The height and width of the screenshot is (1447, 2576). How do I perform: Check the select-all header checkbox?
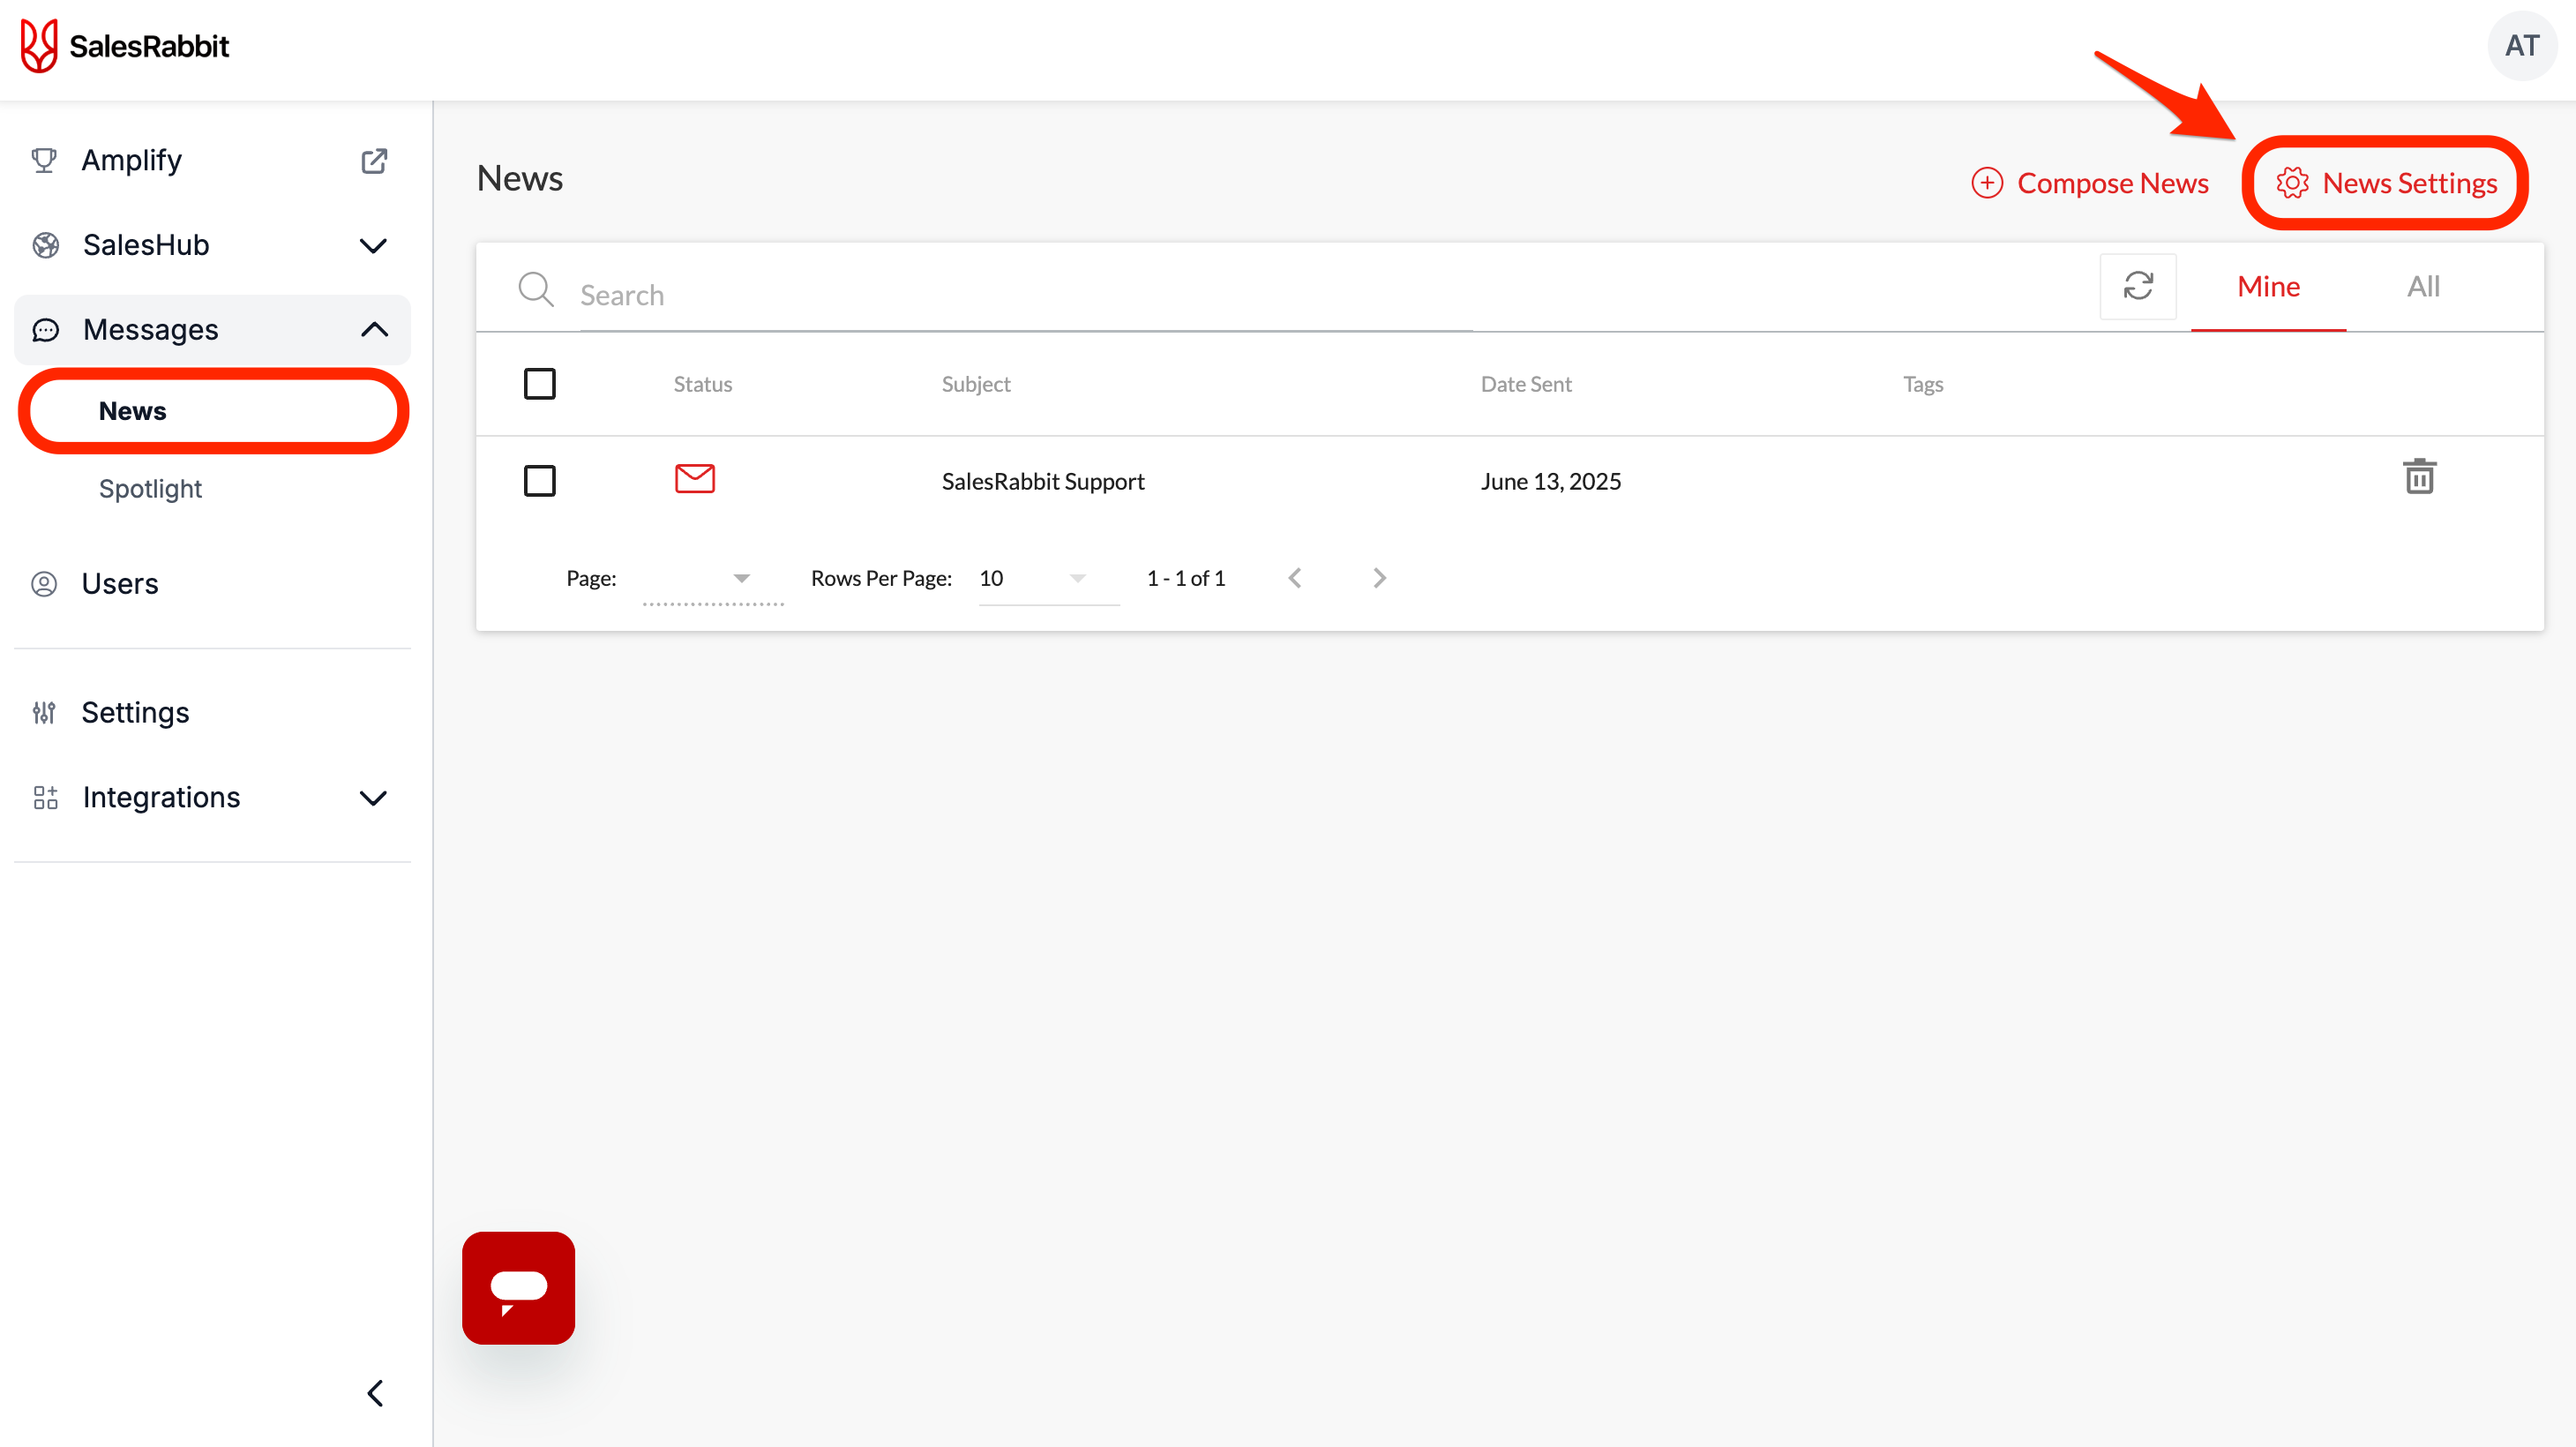[x=540, y=384]
